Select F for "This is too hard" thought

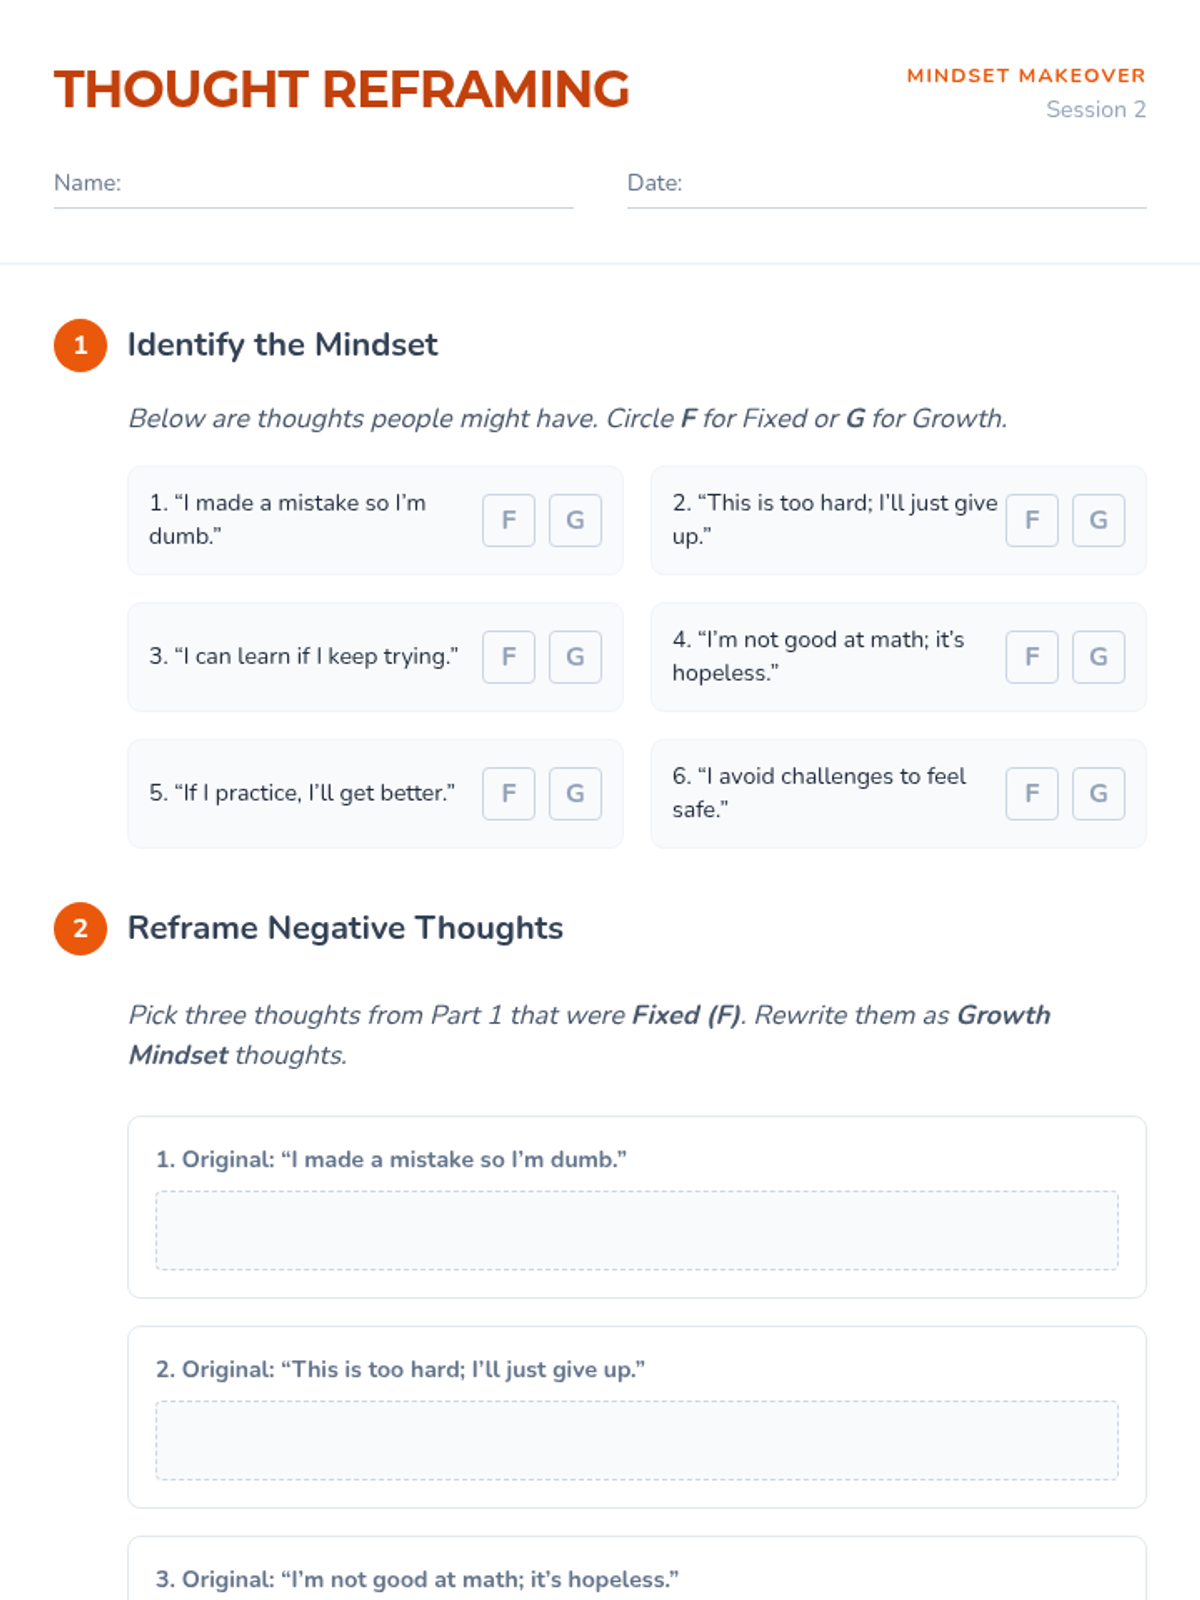[x=1032, y=520]
